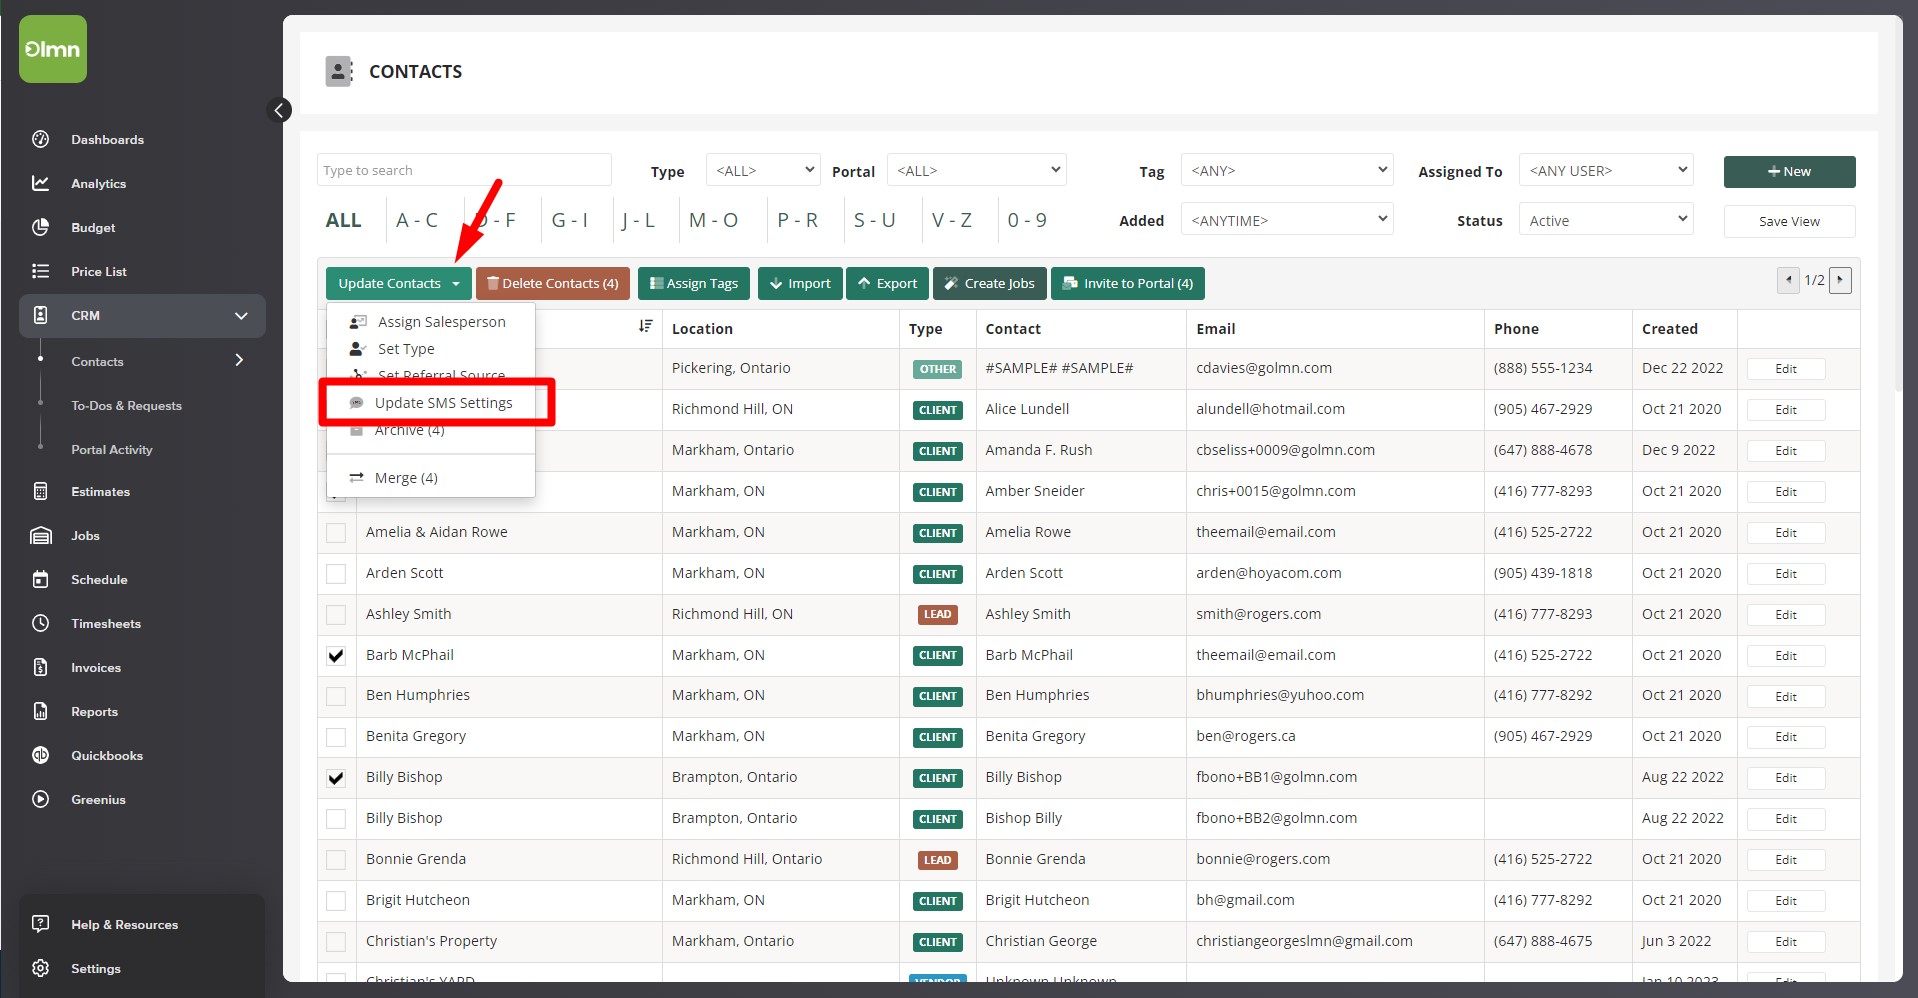Check the Benita Gregory row
The image size is (1918, 998).
point(336,736)
